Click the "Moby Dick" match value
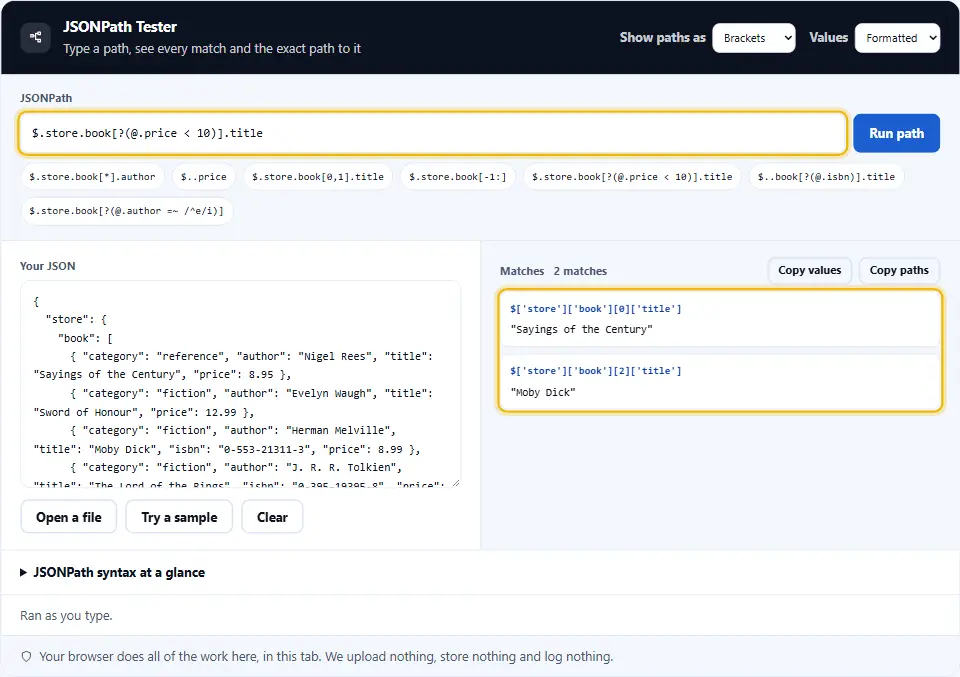This screenshot has height=677, width=960. (x=543, y=392)
